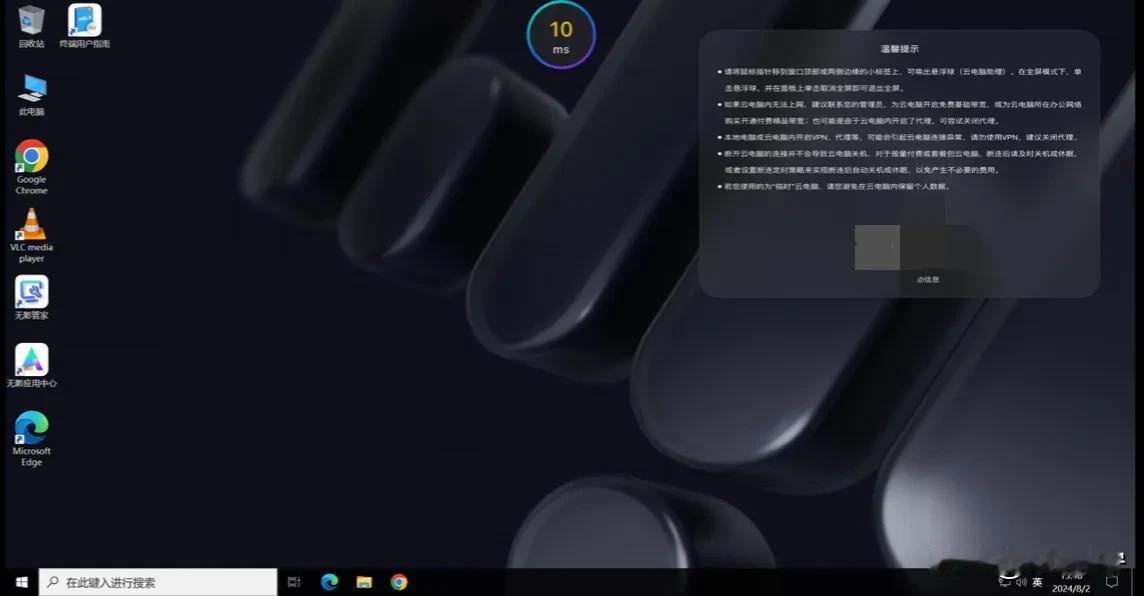The image size is (1144, 596).
Task: Open the 2024/8/2 date and time clock
Action: [1071, 582]
